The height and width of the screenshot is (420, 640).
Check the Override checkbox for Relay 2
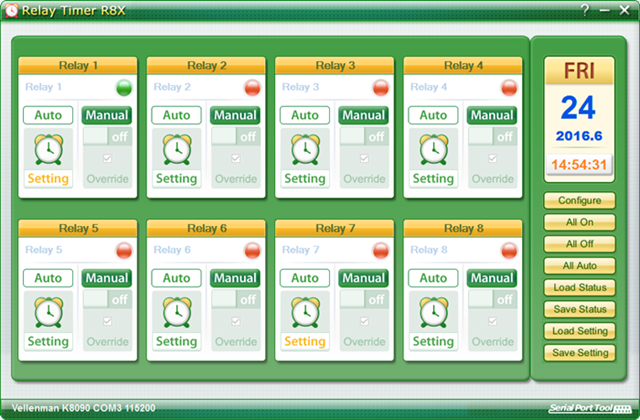click(x=236, y=158)
